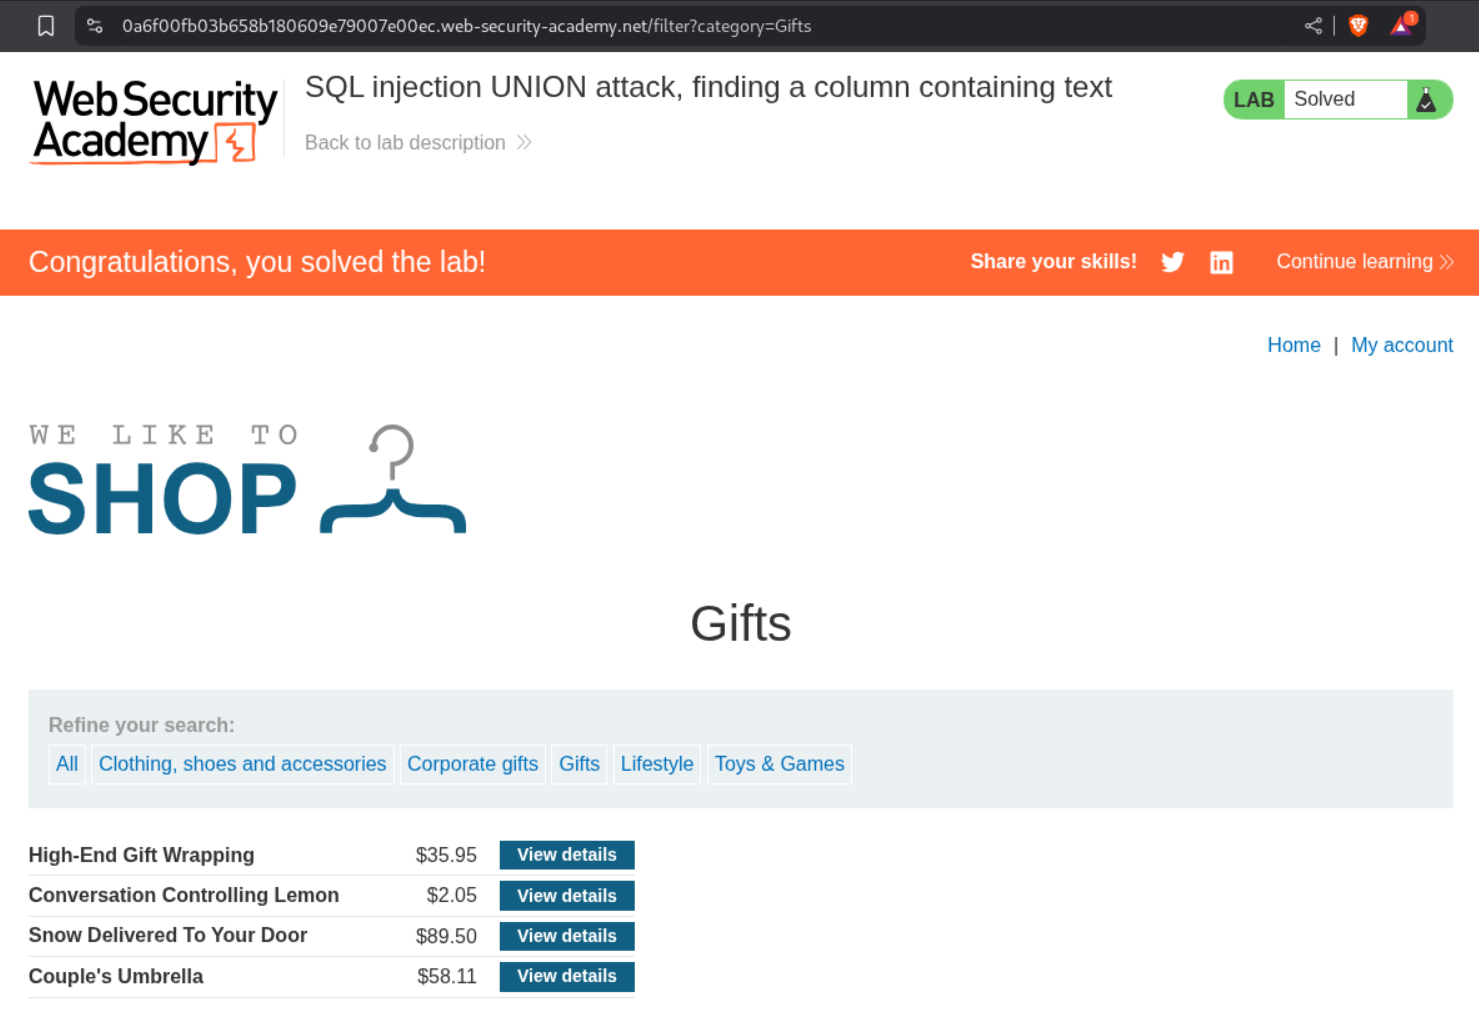This screenshot has height=1016, width=1479.
Task: View details for Couple's Umbrella
Action: pos(566,976)
